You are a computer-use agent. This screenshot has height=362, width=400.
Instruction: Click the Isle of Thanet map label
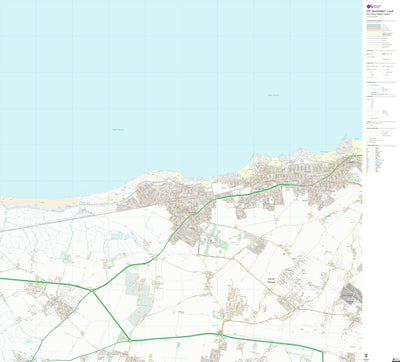[x=272, y=280]
